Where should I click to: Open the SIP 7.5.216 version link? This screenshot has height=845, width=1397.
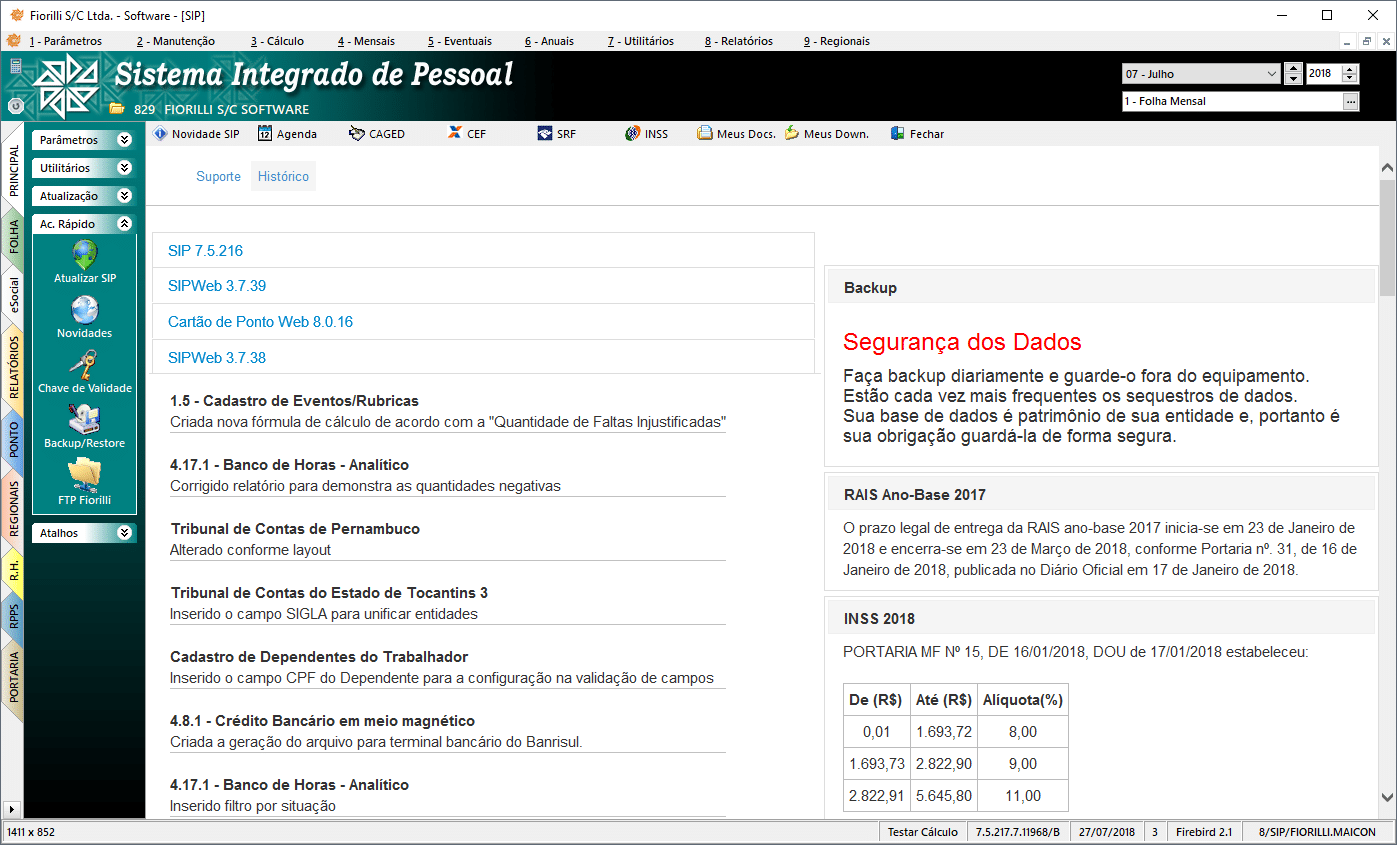[205, 251]
